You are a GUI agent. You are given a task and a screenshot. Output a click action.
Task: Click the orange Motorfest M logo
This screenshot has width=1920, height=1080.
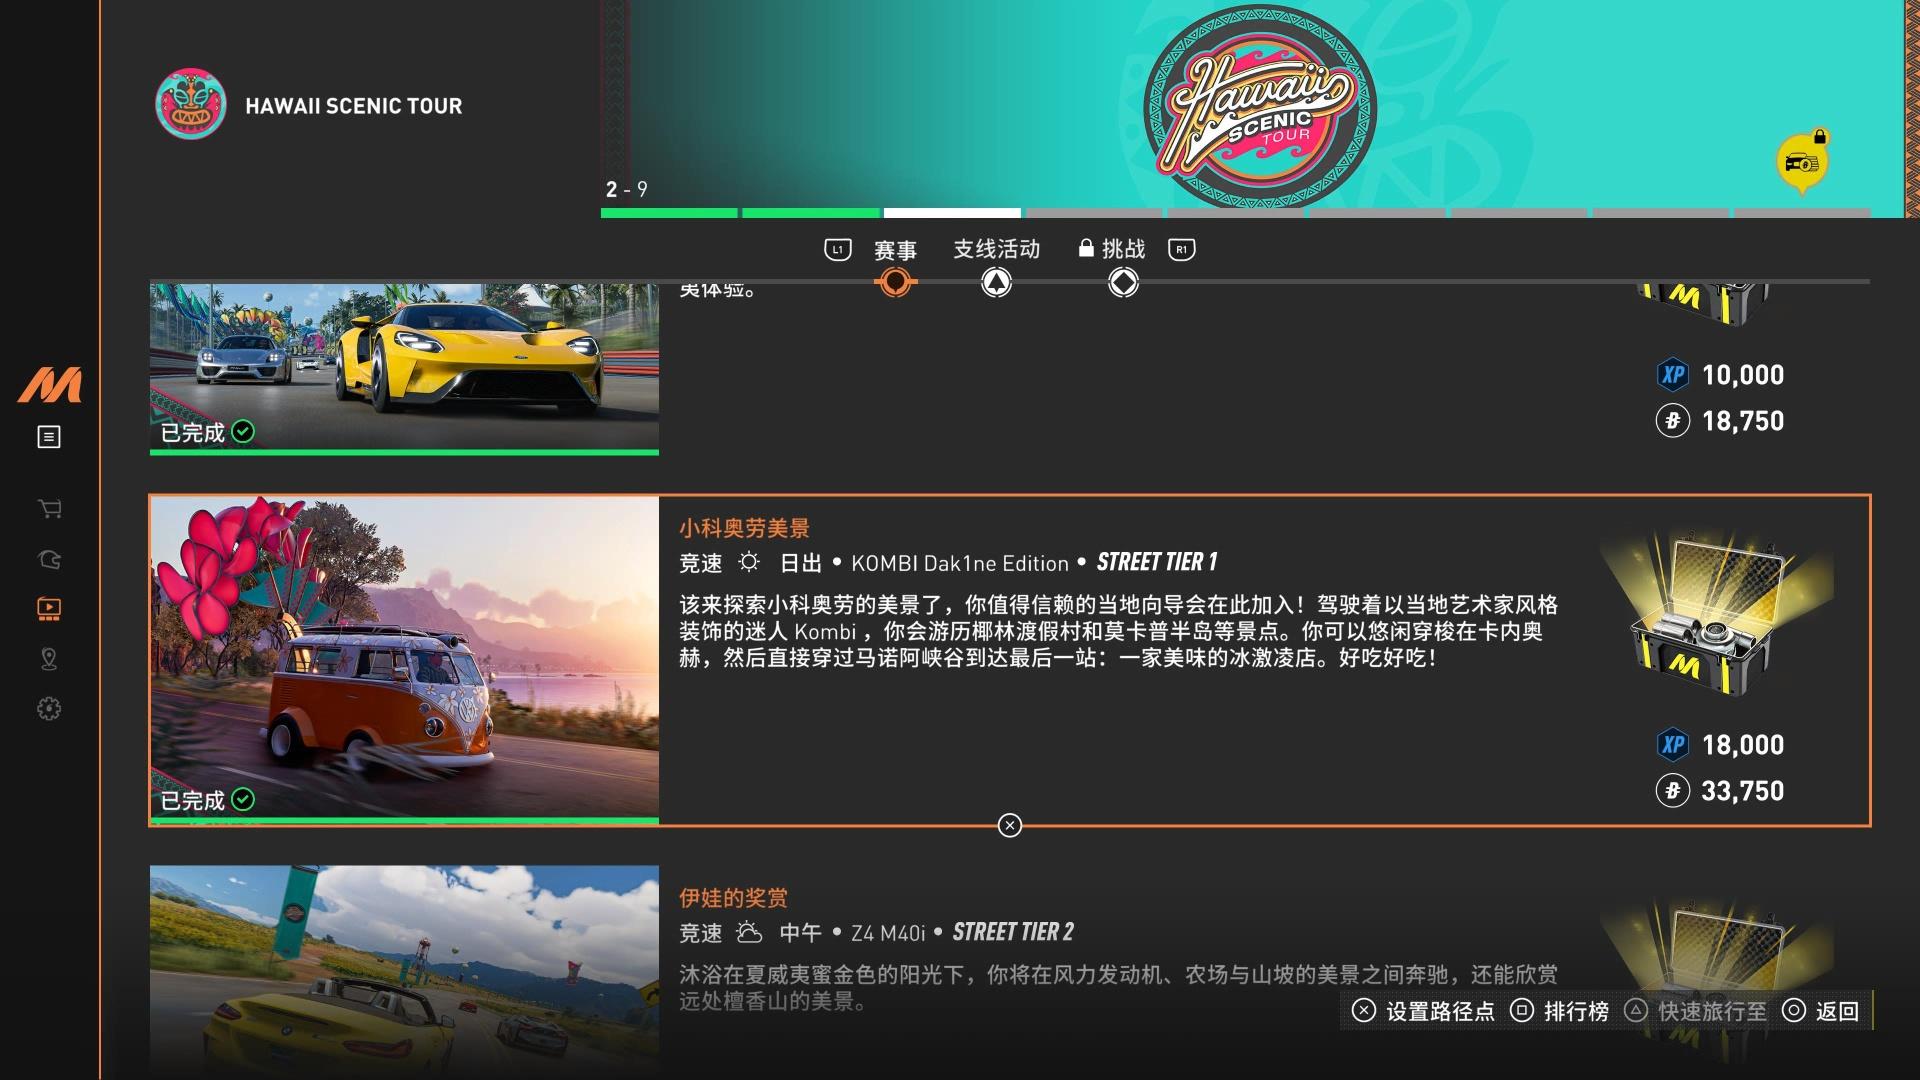(49, 385)
